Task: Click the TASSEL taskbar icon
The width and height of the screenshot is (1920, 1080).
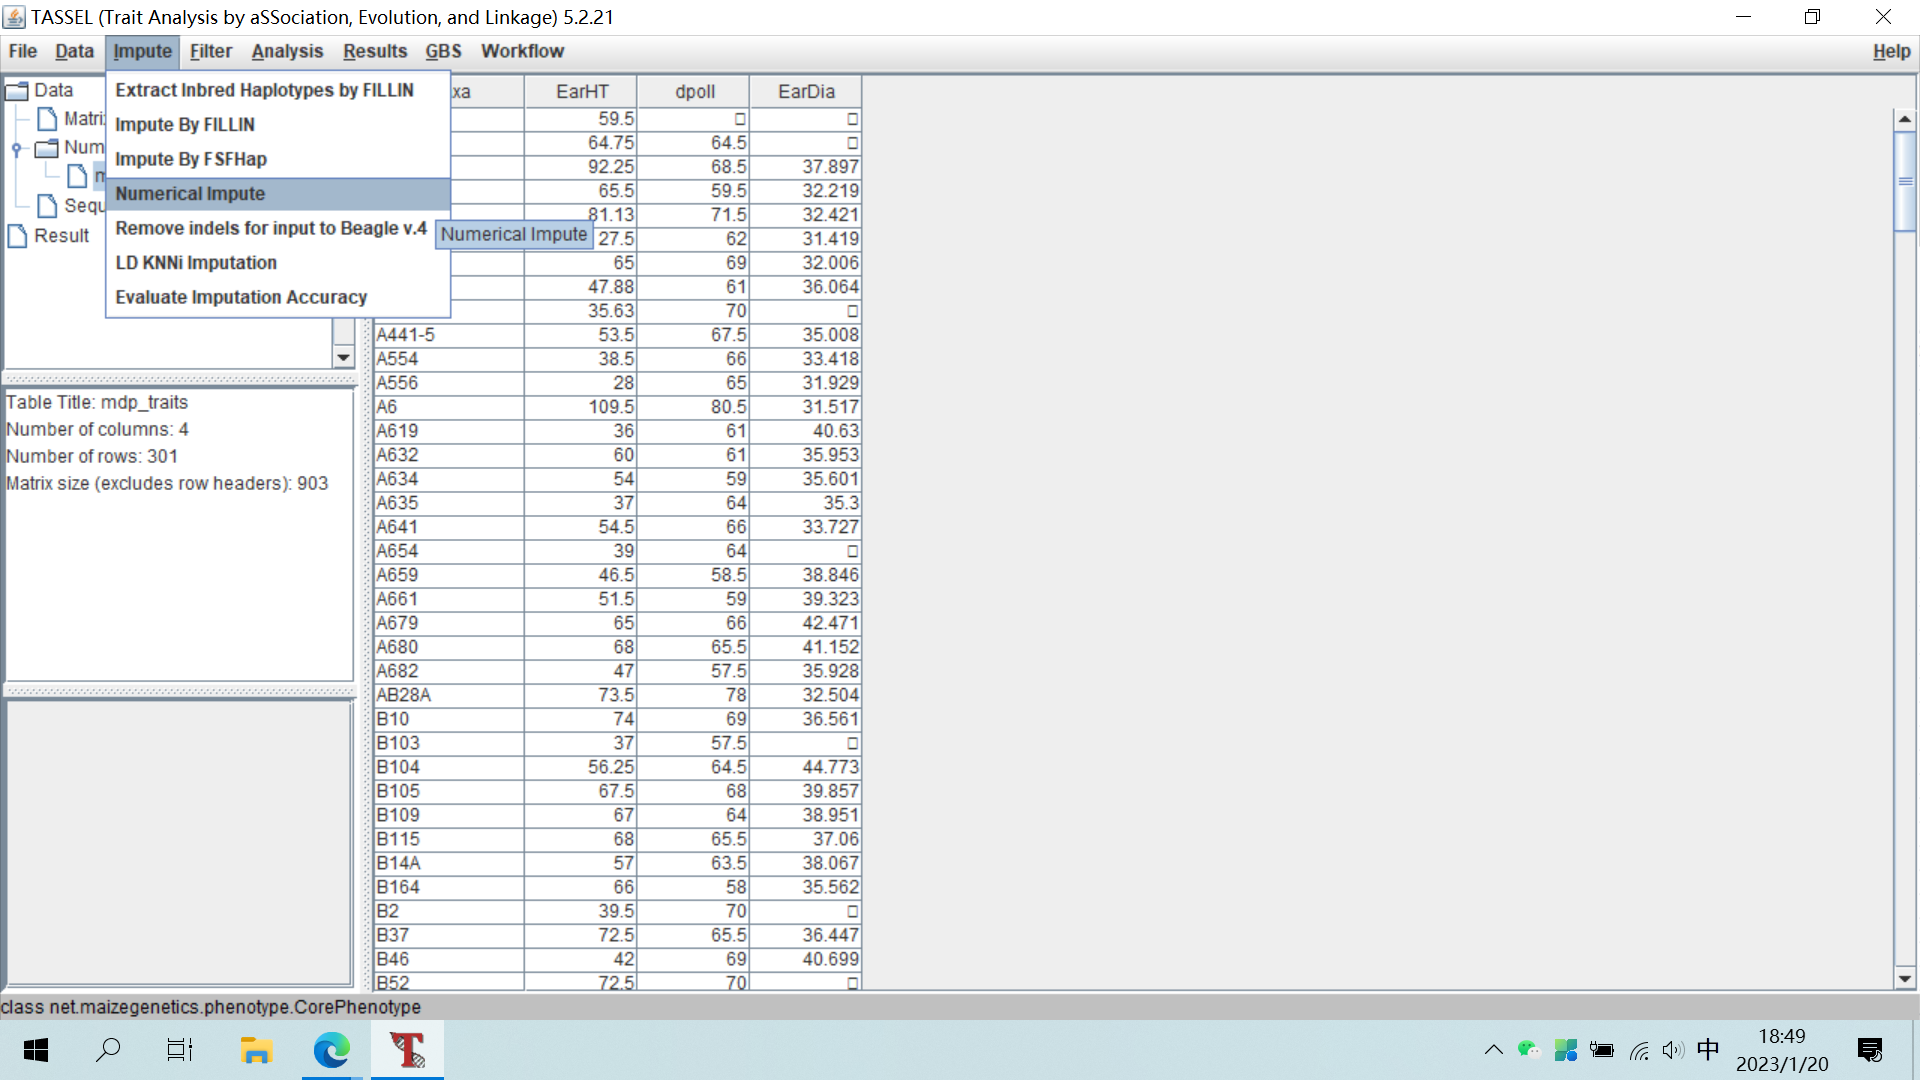Action: [407, 1050]
